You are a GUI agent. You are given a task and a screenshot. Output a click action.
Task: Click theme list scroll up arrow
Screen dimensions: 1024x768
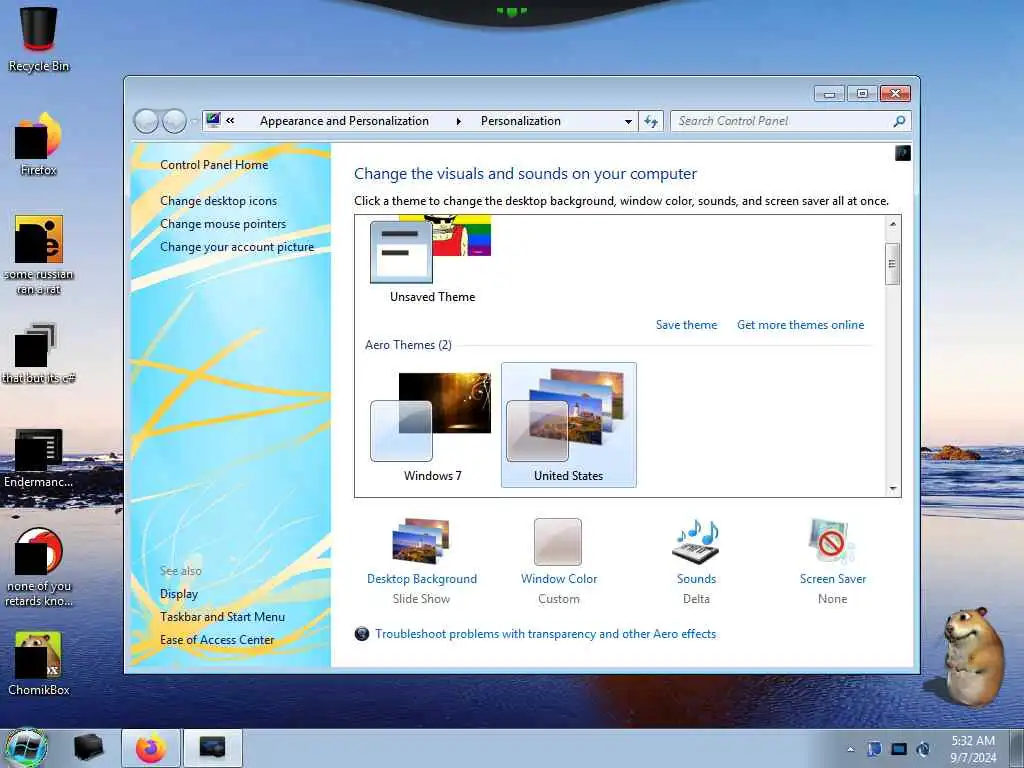click(x=893, y=224)
